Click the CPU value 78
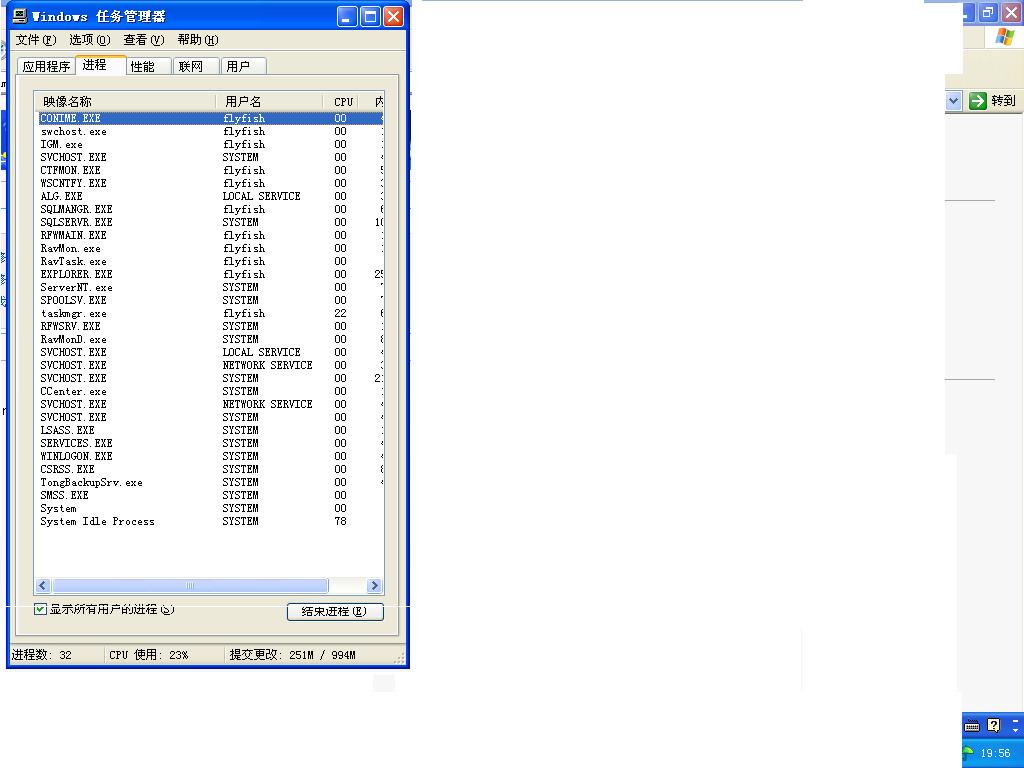Screen dimensions: 1024x768 pyautogui.click(x=340, y=521)
